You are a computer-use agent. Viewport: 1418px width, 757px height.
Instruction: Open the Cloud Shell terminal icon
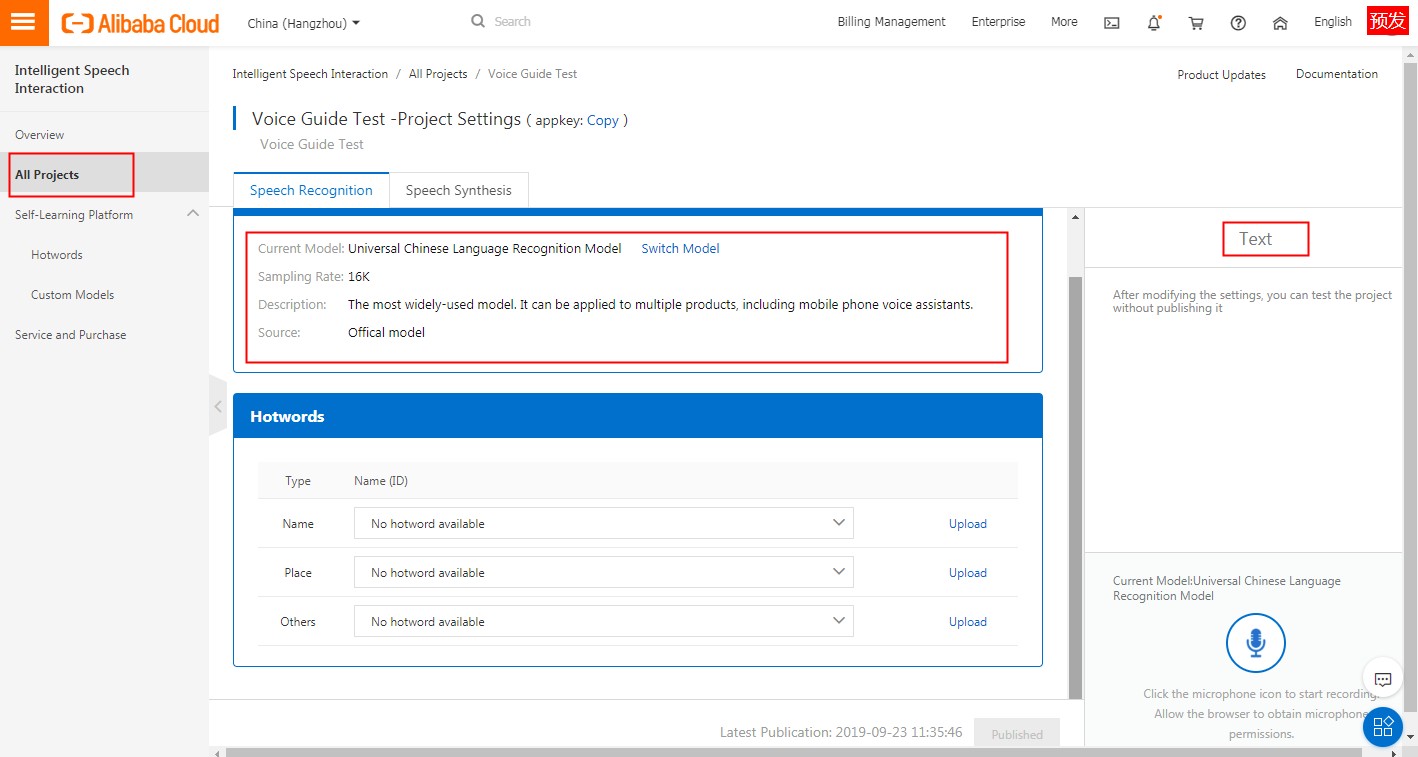[1111, 23]
